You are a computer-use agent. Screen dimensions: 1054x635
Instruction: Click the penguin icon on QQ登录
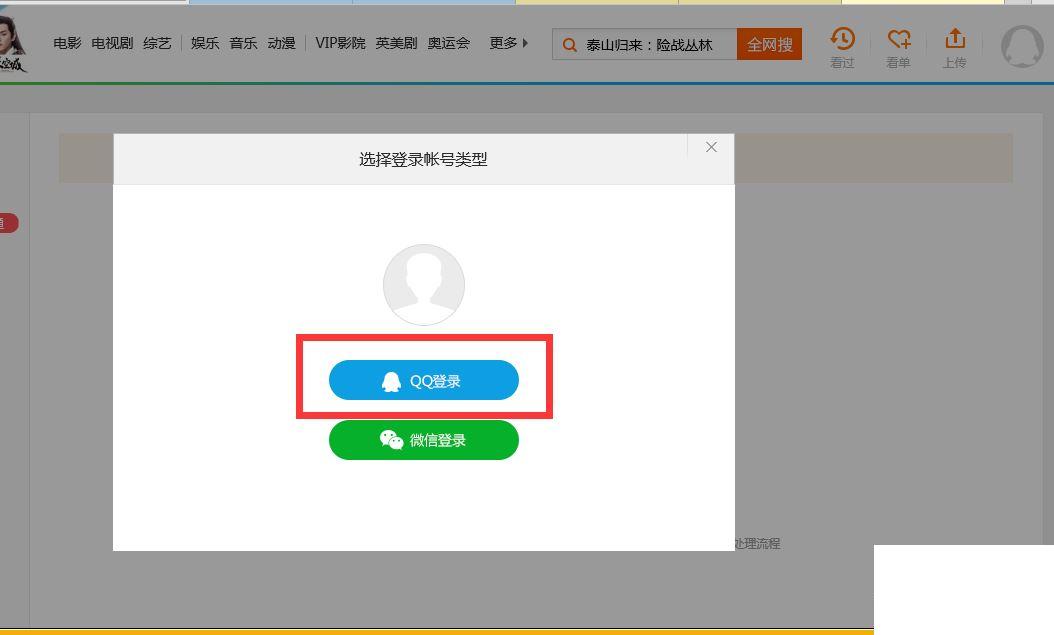(x=391, y=382)
